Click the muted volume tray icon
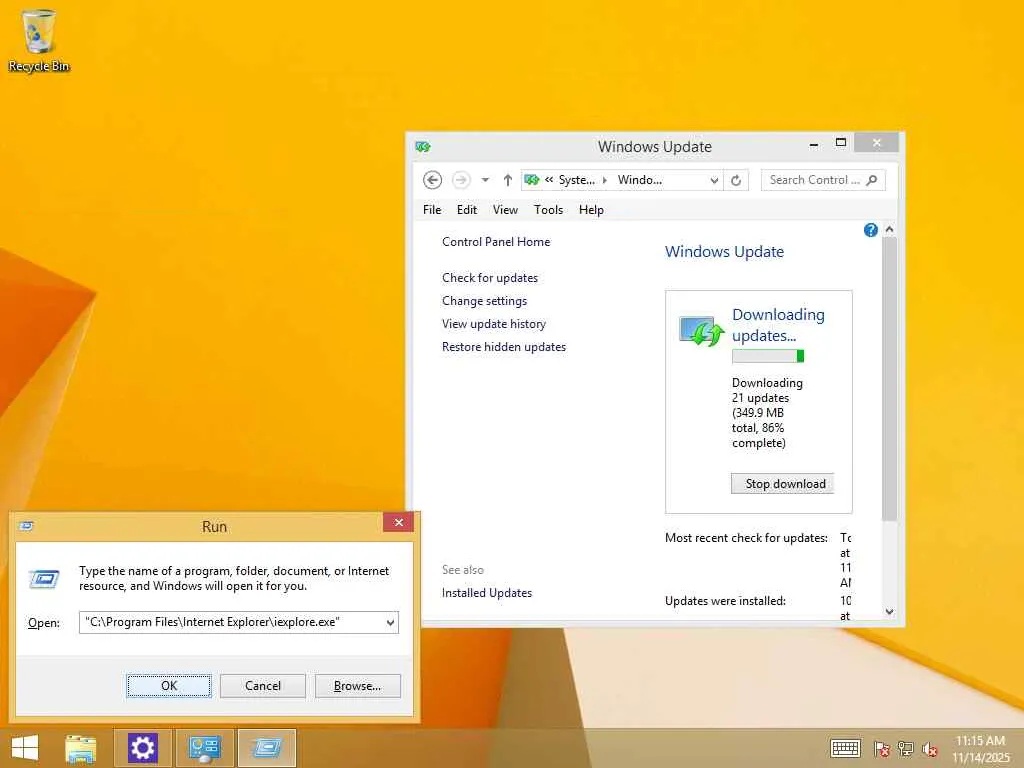 [930, 749]
